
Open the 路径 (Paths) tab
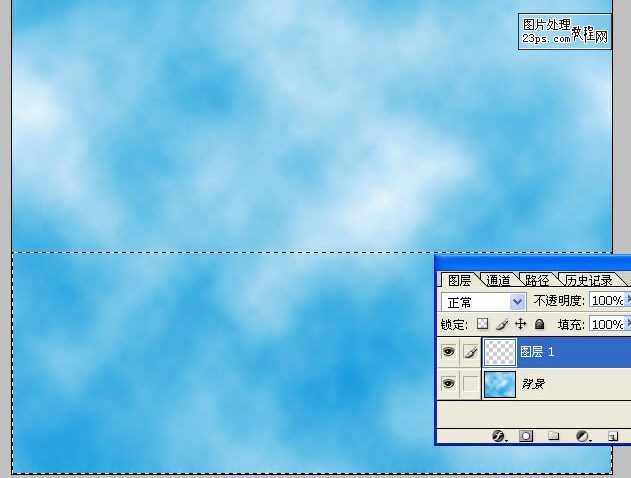pyautogui.click(x=537, y=280)
